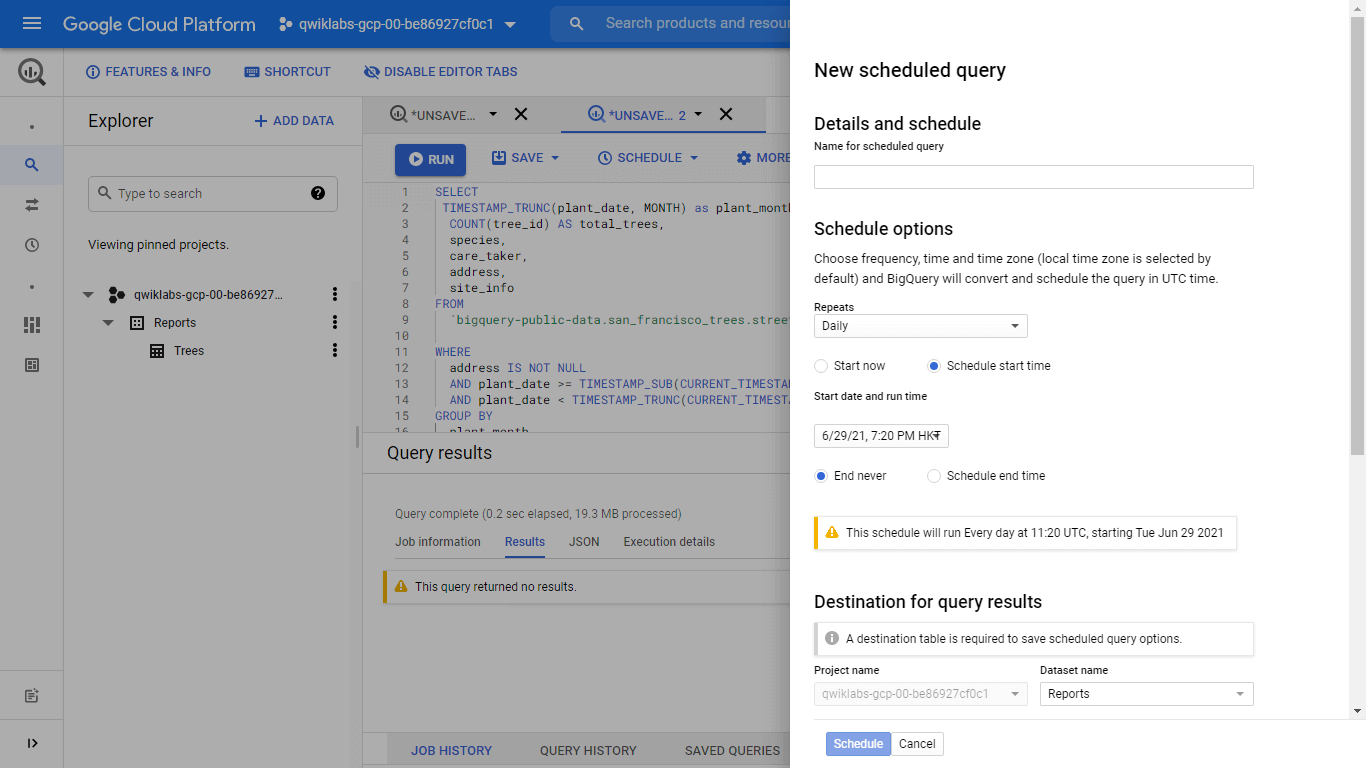Open the QUERY HISTORY tab
The height and width of the screenshot is (768, 1366).
[588, 750]
